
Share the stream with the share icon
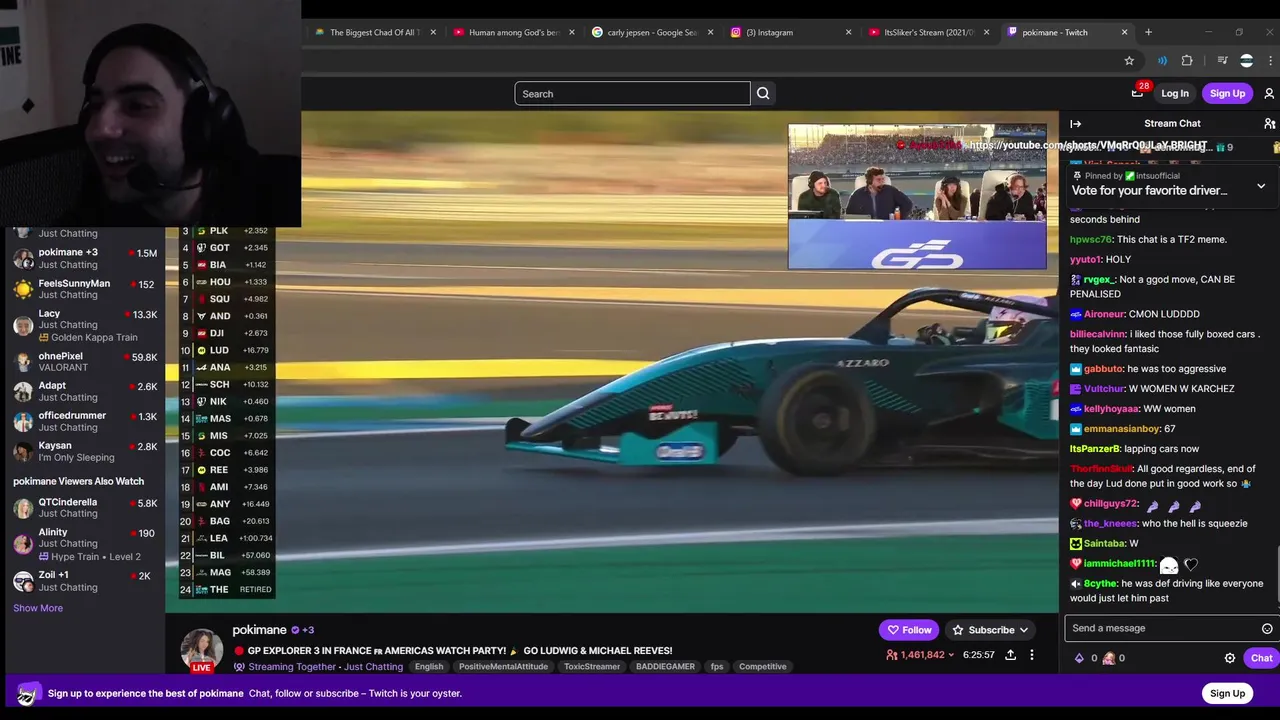click(1010, 655)
